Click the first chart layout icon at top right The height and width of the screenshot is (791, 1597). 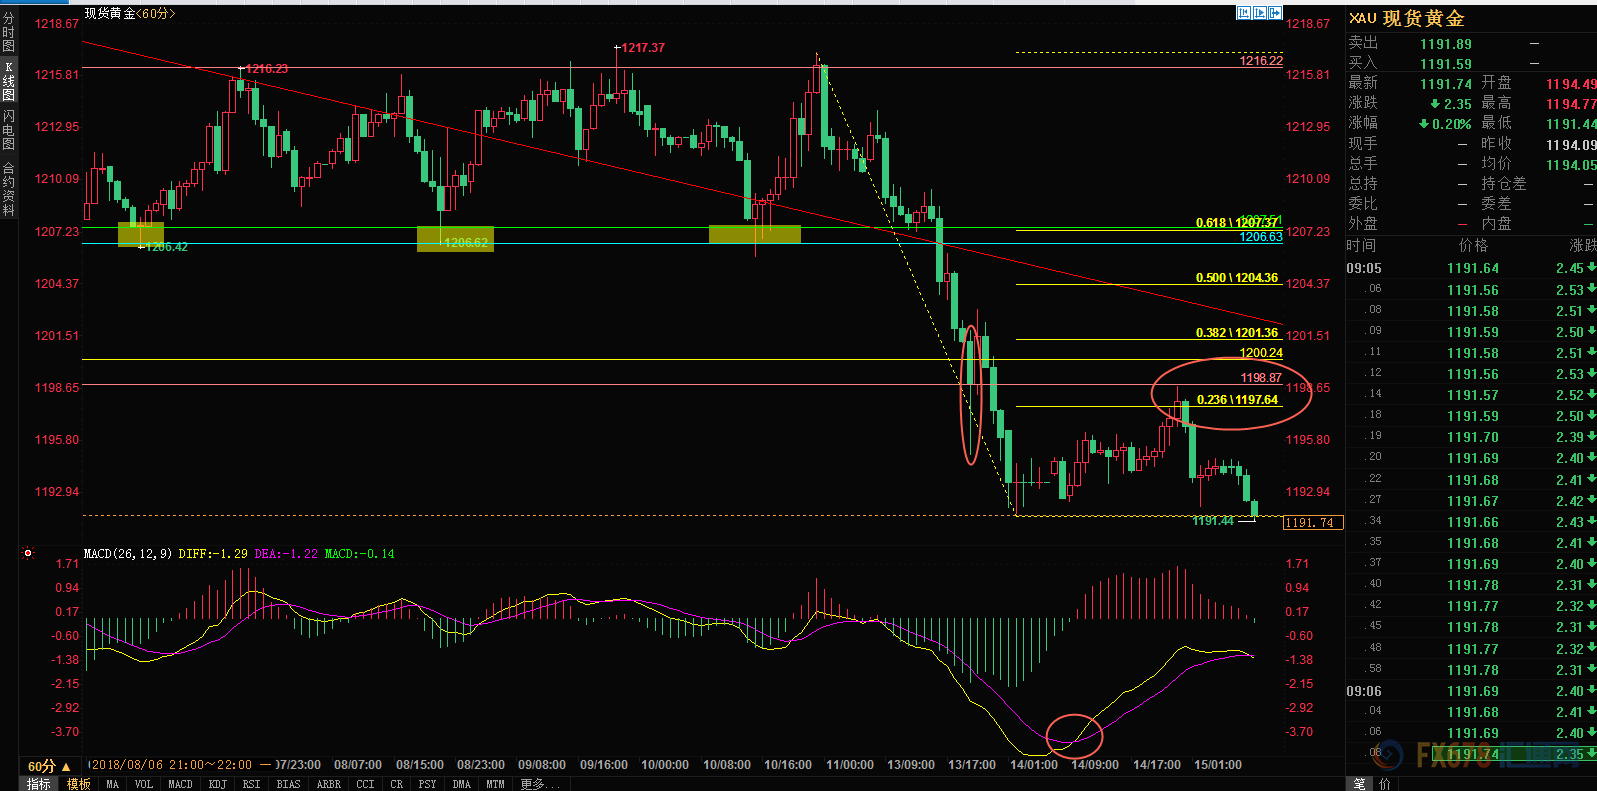1244,13
